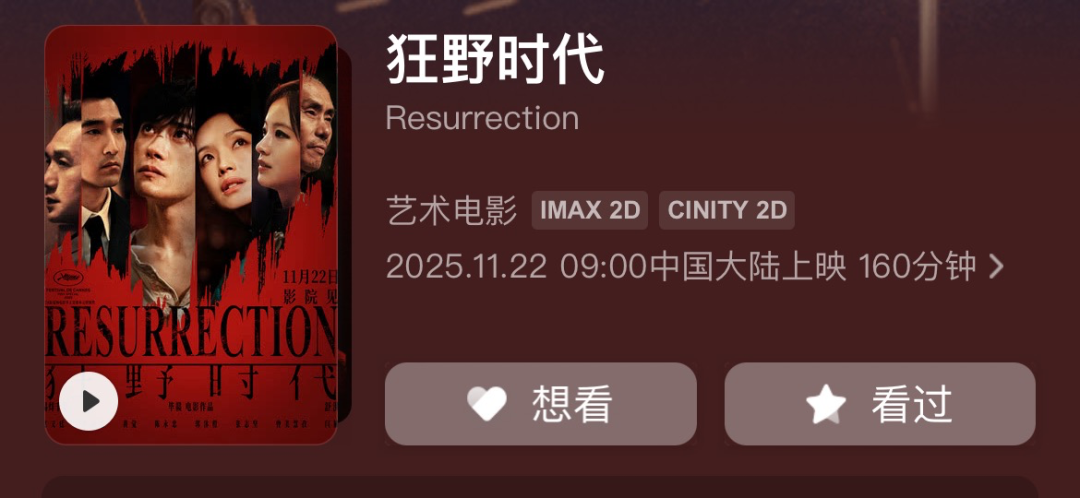1080x498 pixels.
Task: Mark the film as 看过
Action: [880, 404]
